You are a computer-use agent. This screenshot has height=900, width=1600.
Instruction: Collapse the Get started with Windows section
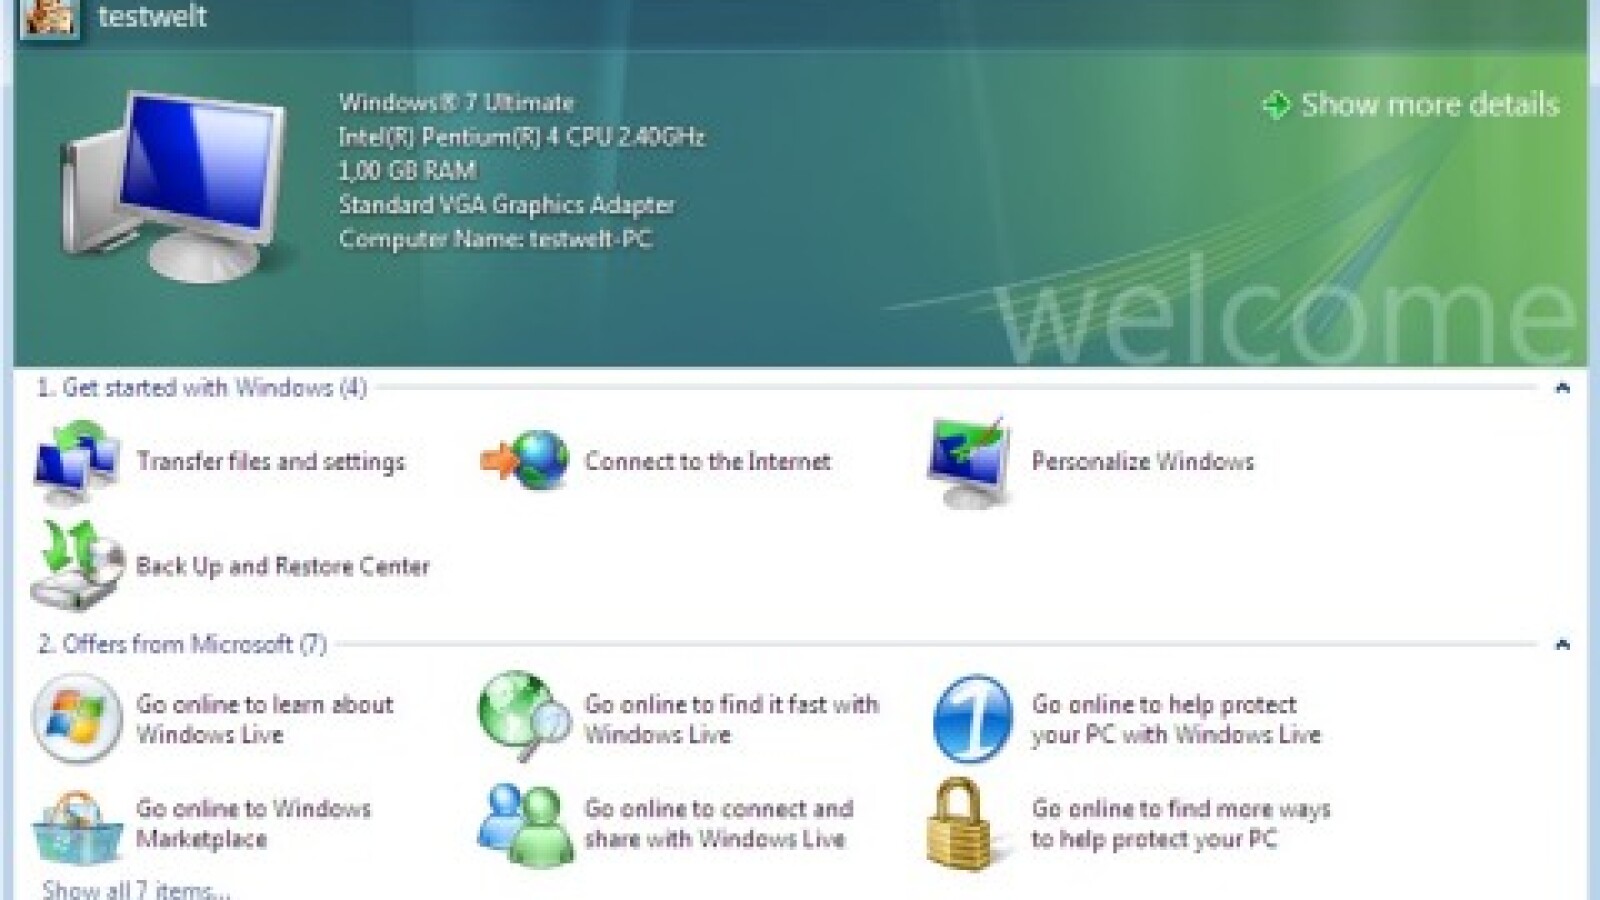[x=1562, y=388]
